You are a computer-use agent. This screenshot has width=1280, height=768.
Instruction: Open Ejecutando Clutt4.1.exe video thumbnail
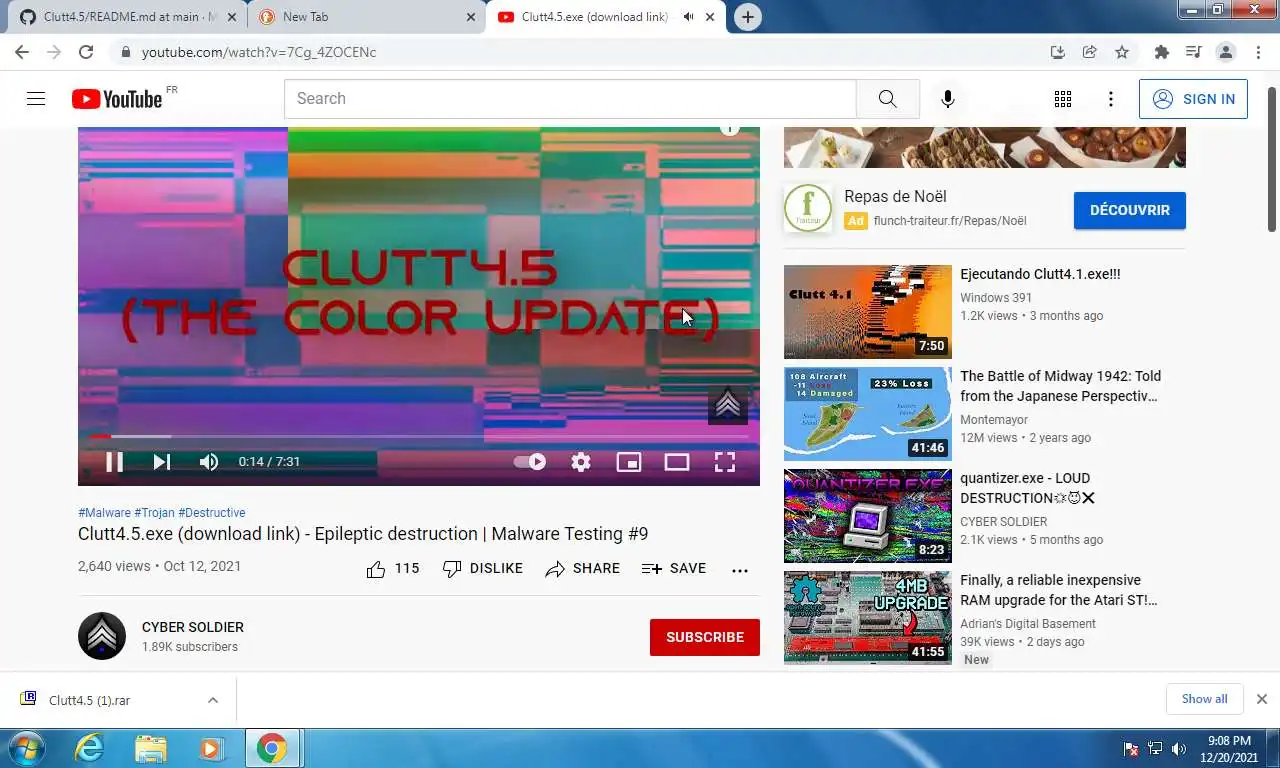[x=868, y=312]
